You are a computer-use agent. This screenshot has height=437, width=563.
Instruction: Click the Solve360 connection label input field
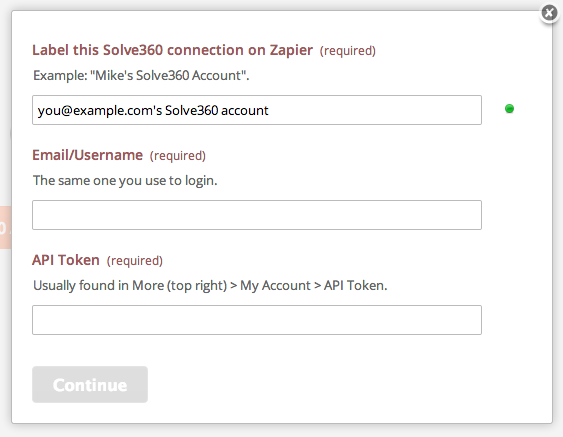(x=257, y=110)
